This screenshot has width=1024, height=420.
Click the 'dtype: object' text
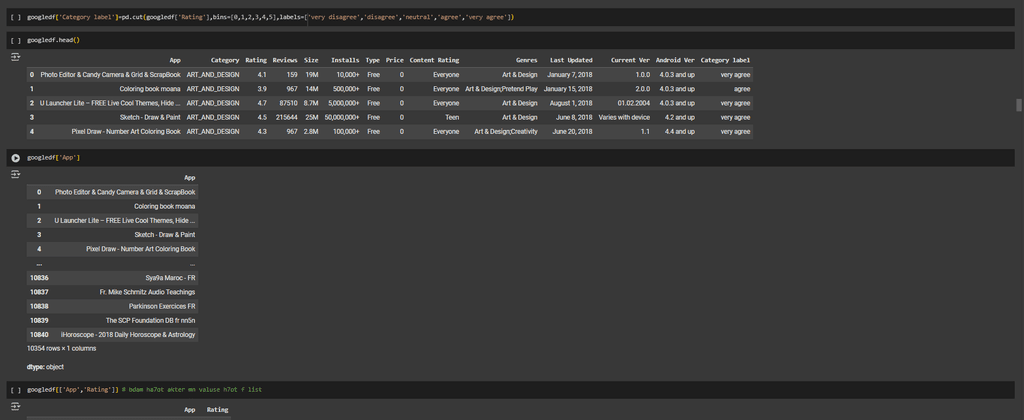click(x=45, y=367)
